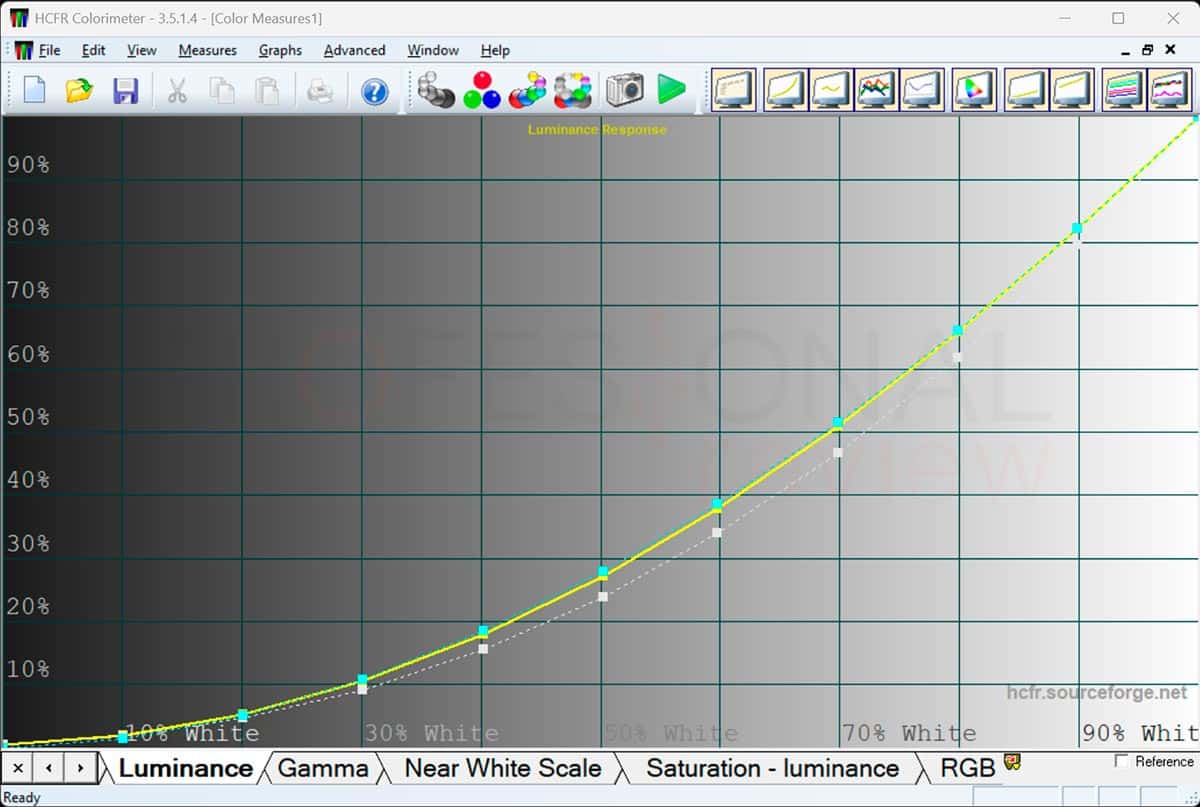Print using the printer icon

[x=319, y=91]
